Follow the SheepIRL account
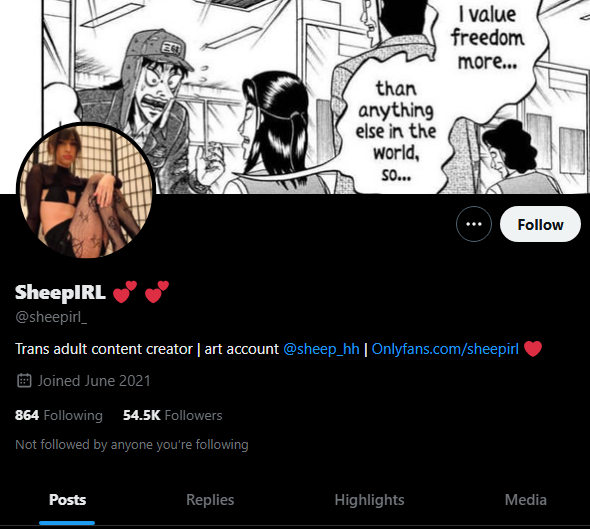590x529 pixels. (540, 224)
